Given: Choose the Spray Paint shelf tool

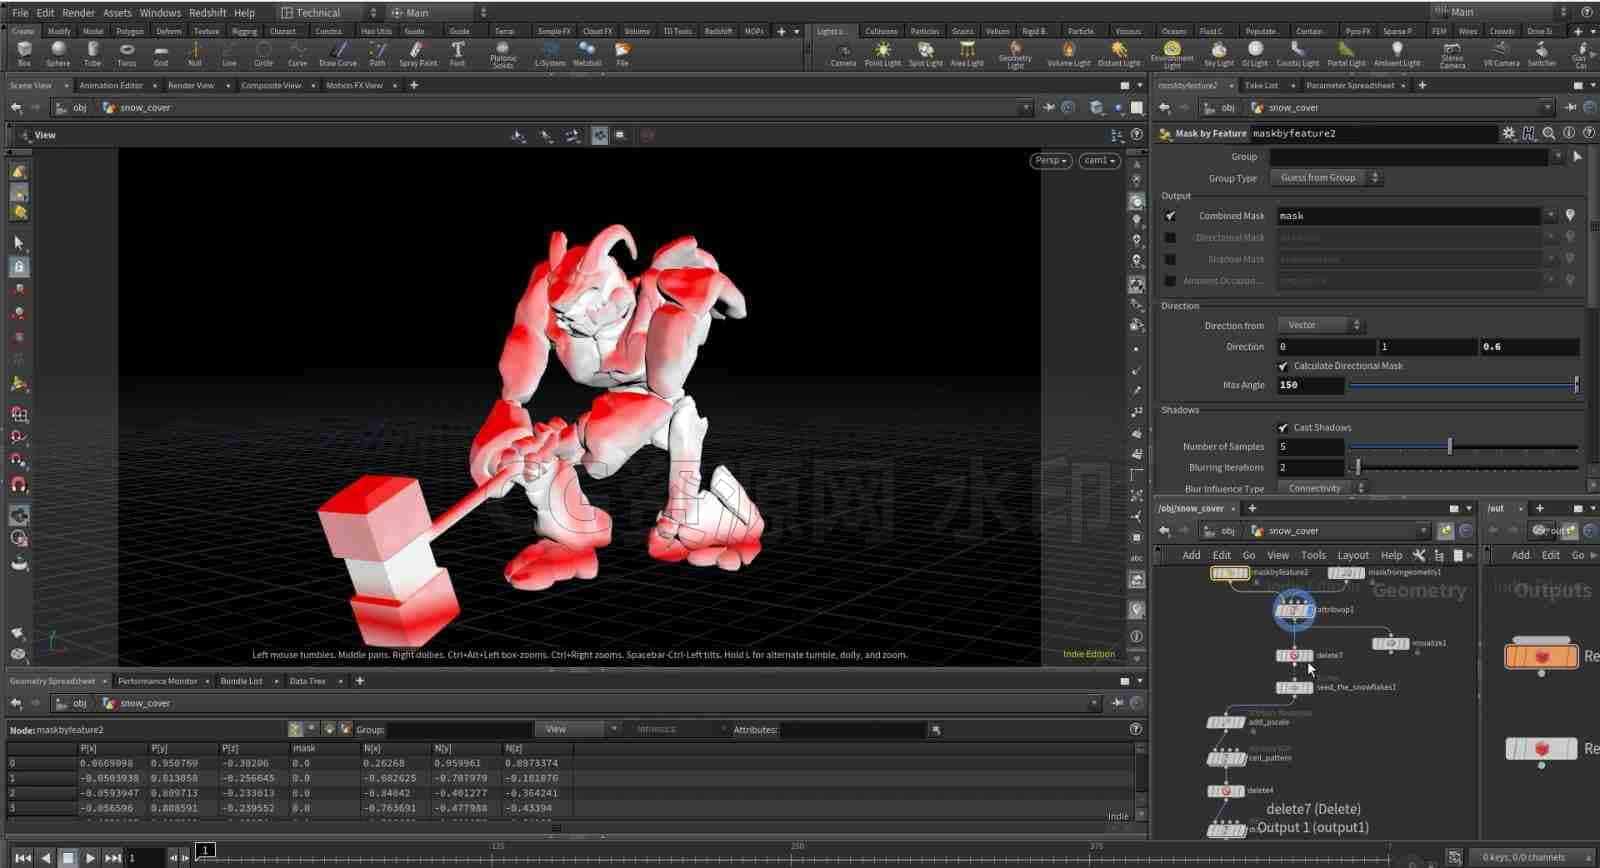Looking at the screenshot, I should 418,53.
